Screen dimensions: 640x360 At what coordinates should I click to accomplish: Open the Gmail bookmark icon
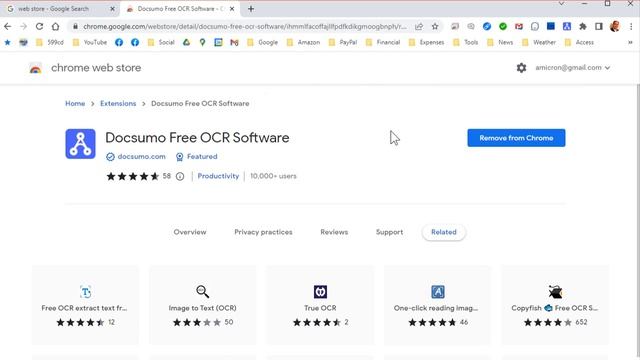click(234, 42)
